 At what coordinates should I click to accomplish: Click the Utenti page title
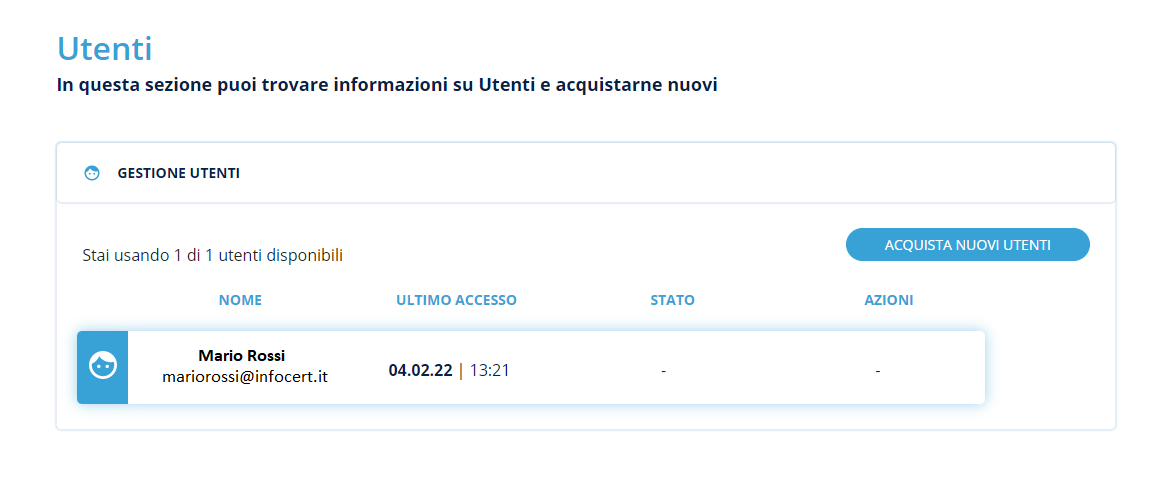click(104, 48)
